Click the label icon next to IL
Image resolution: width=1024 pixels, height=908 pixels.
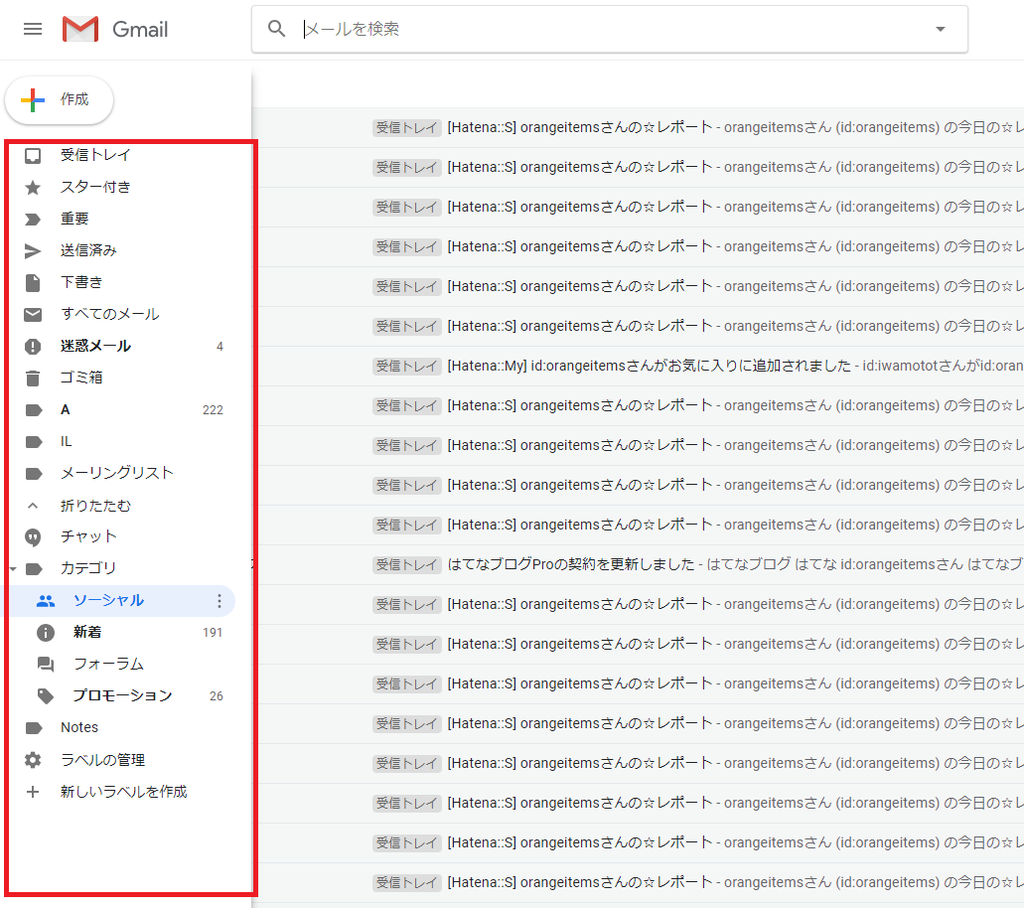click(33, 442)
